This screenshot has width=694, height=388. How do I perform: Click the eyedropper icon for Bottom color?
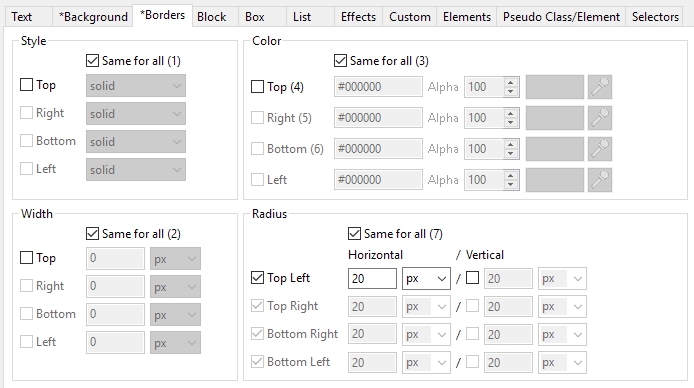pyautogui.click(x=600, y=149)
